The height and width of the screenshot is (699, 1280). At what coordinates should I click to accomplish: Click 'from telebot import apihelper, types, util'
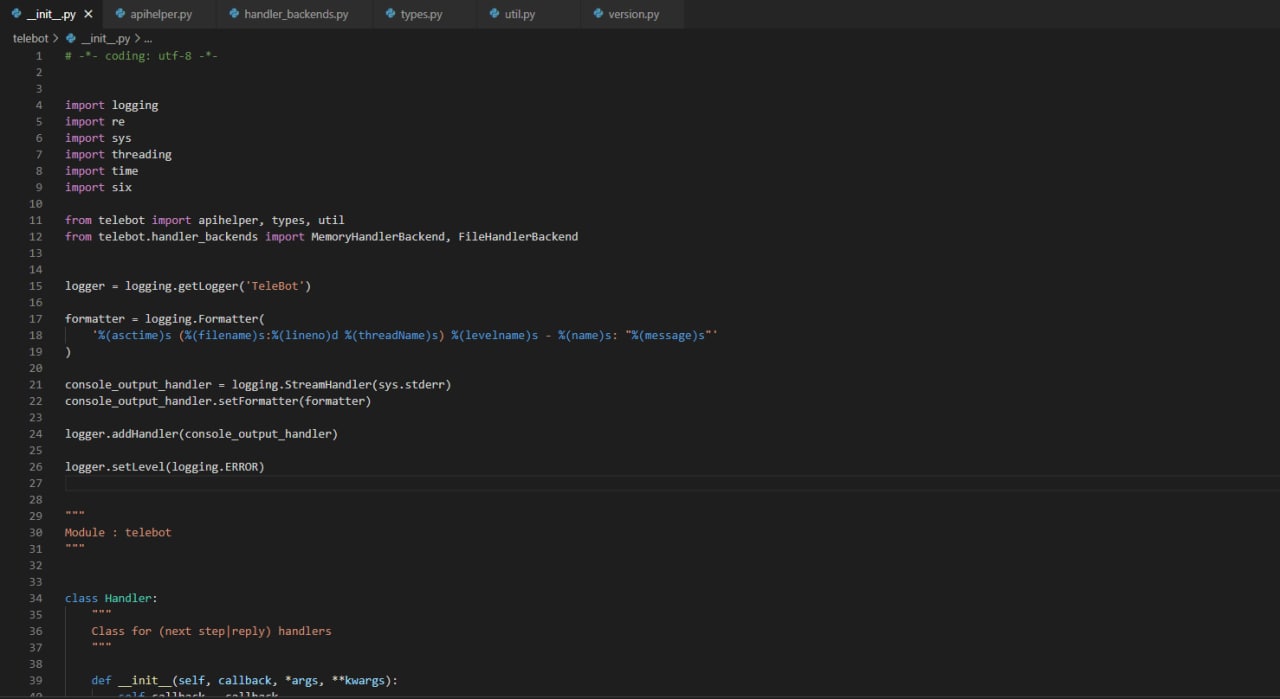pyautogui.click(x=205, y=220)
